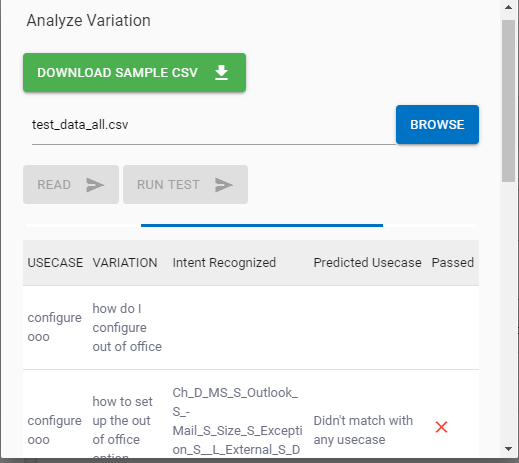The height and width of the screenshot is (463, 519).
Task: Click the scrollbar up arrow
Action: (508, 7)
